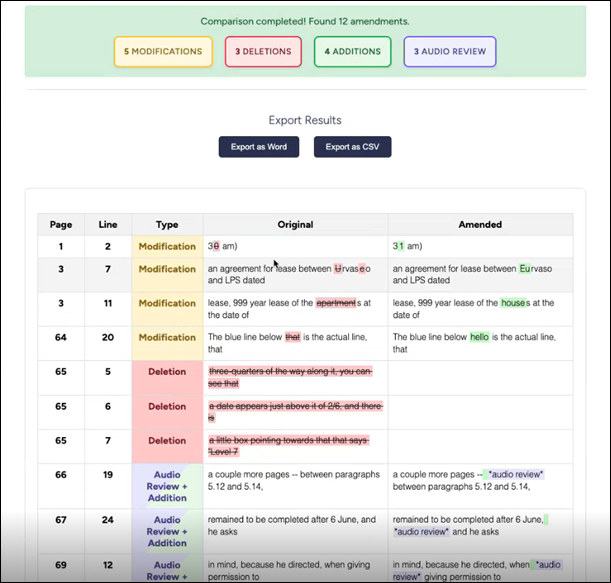This screenshot has width=611, height=583.
Task: Click line number 20 cell
Action: pyautogui.click(x=108, y=343)
